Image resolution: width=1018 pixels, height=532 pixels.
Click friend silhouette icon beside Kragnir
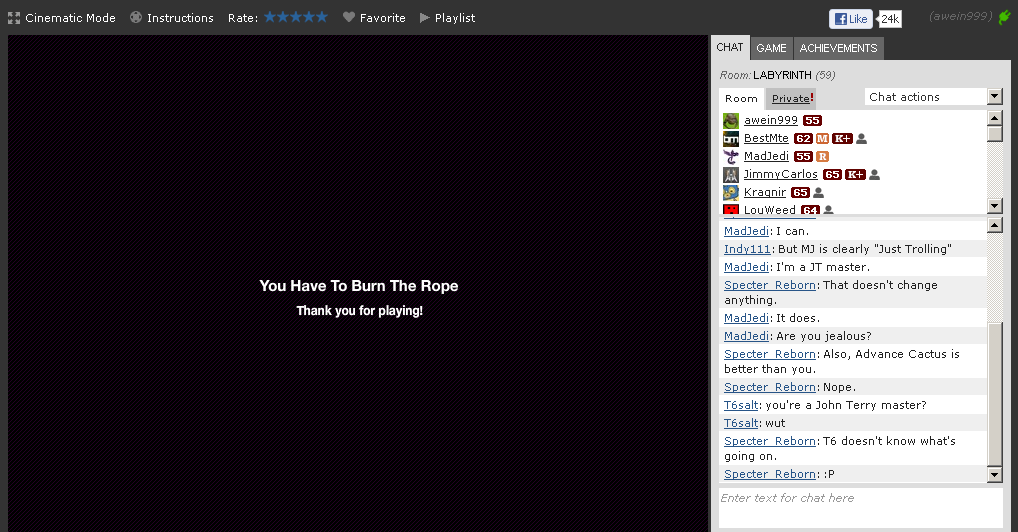click(x=819, y=193)
